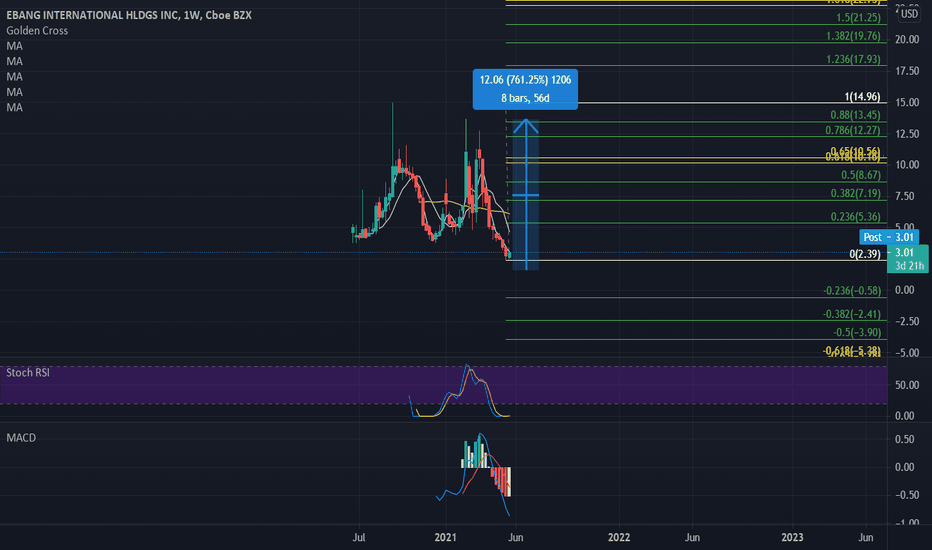Click the Jul label on time axis

358,537
